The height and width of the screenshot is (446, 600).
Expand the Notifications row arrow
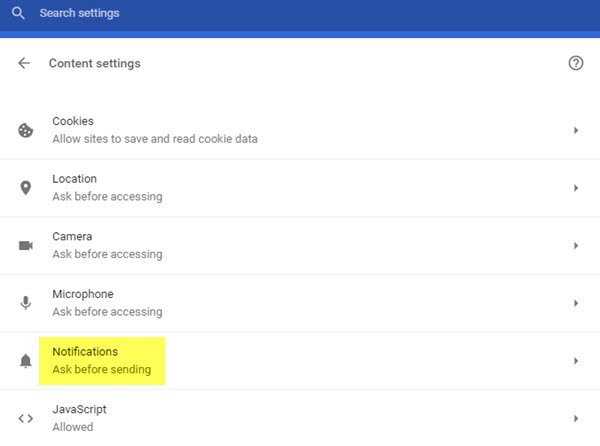pos(576,361)
